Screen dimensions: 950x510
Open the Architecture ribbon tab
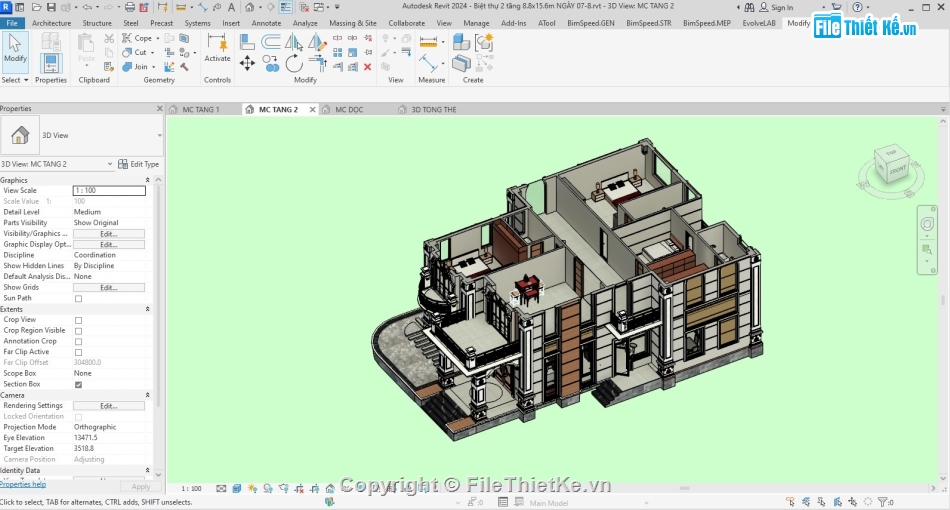(51, 23)
